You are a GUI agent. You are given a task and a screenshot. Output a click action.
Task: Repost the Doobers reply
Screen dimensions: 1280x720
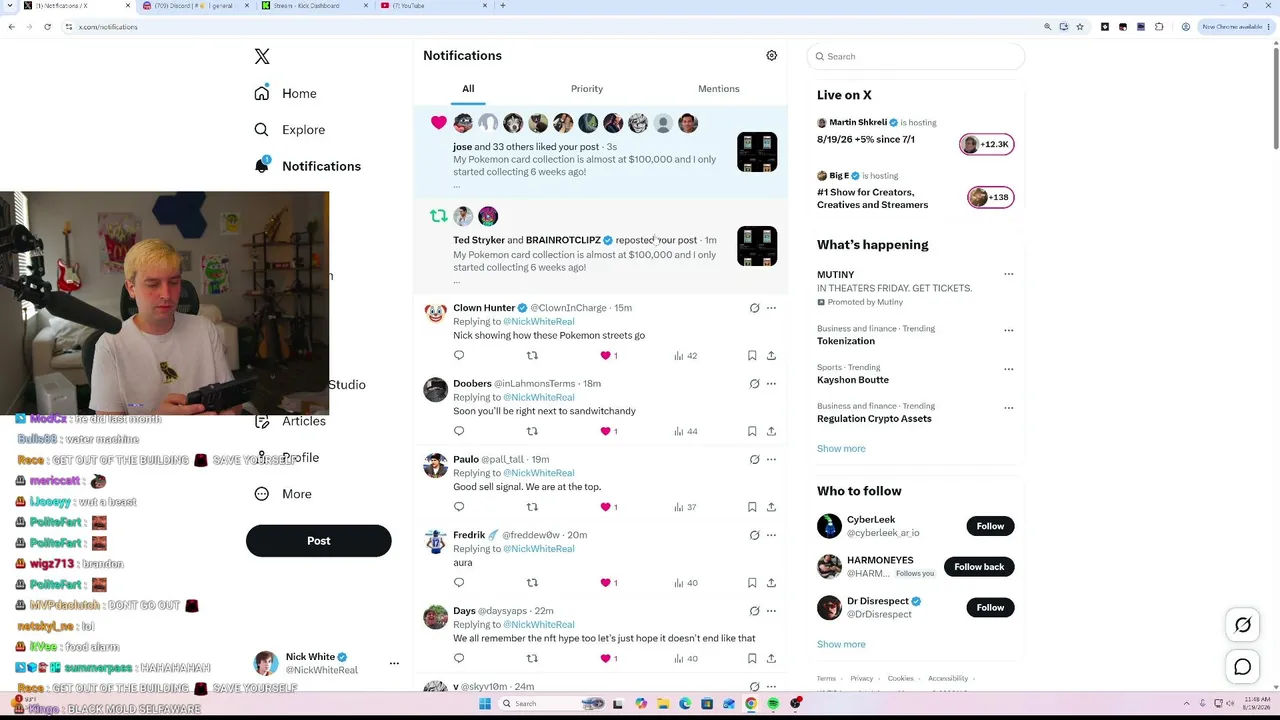pyautogui.click(x=532, y=431)
